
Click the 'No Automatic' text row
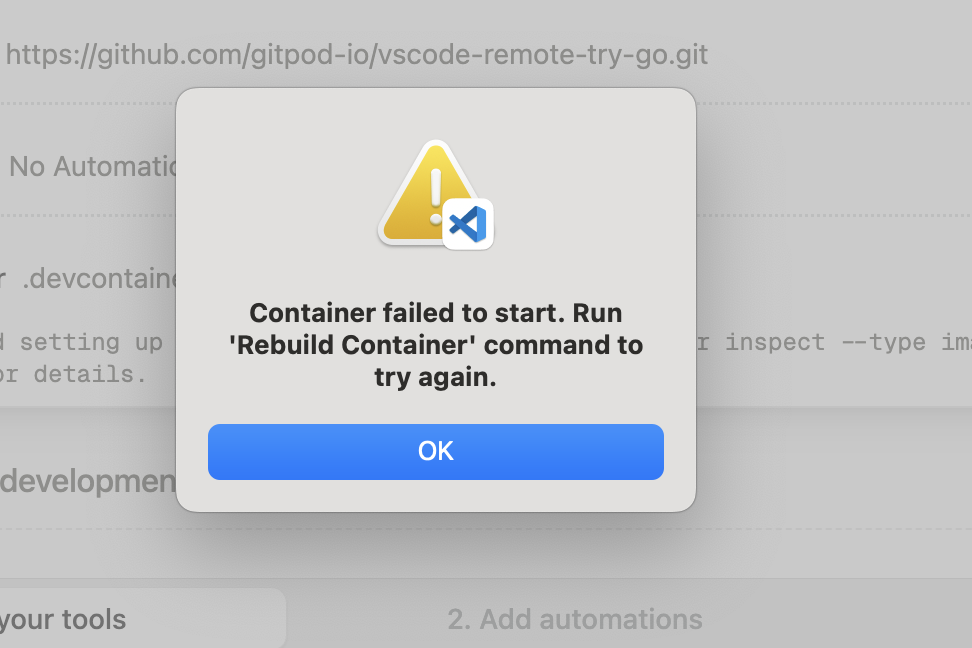point(93,167)
